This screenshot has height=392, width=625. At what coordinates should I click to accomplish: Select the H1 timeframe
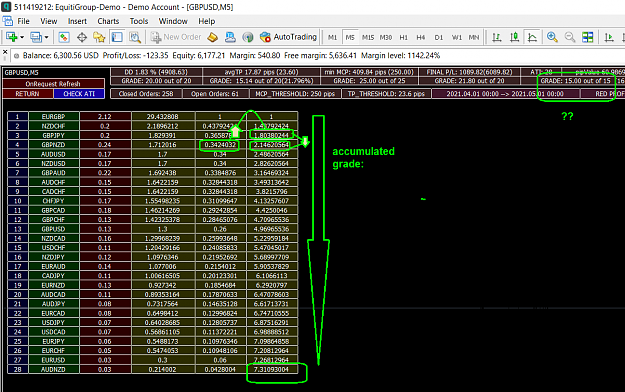click(x=403, y=37)
